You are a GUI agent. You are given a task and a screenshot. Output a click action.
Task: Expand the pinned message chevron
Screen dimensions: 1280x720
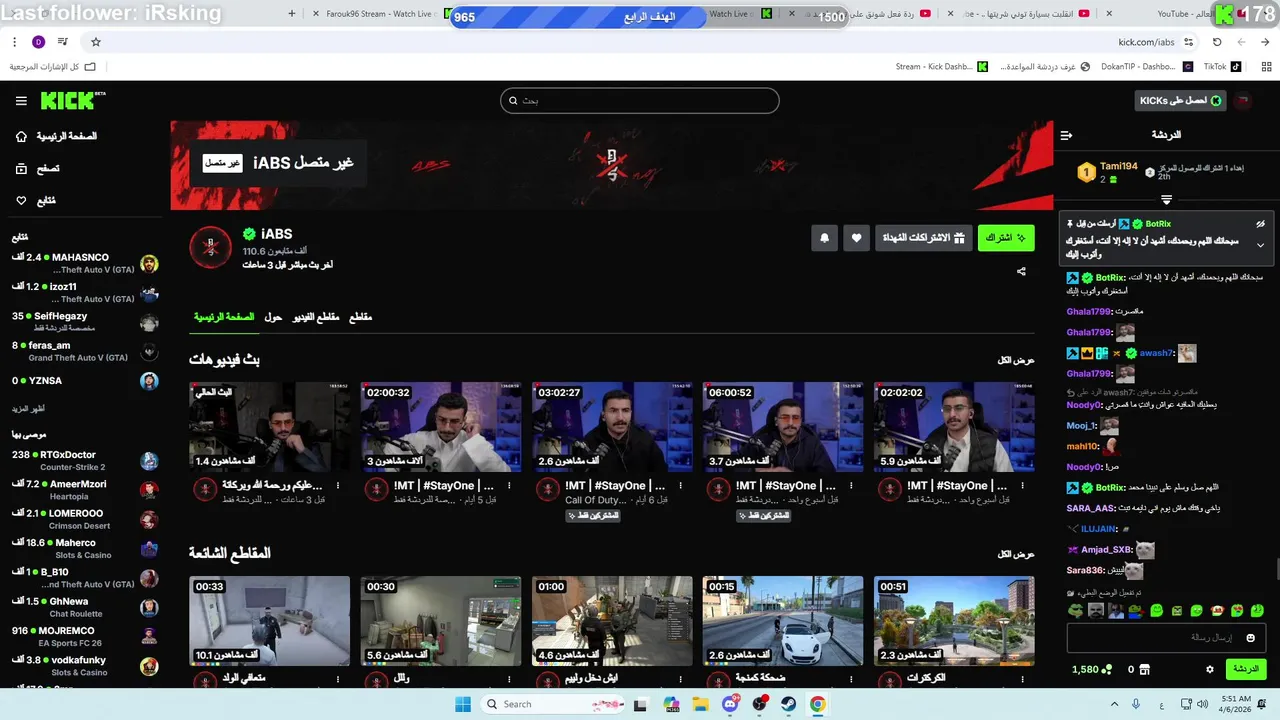click(x=1260, y=245)
